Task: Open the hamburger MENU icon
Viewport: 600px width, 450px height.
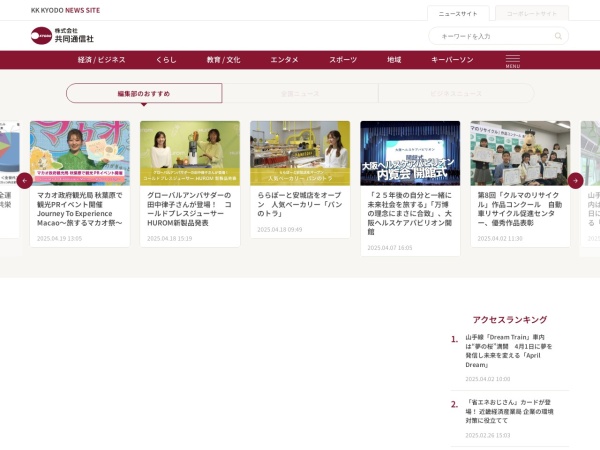Action: point(513,61)
